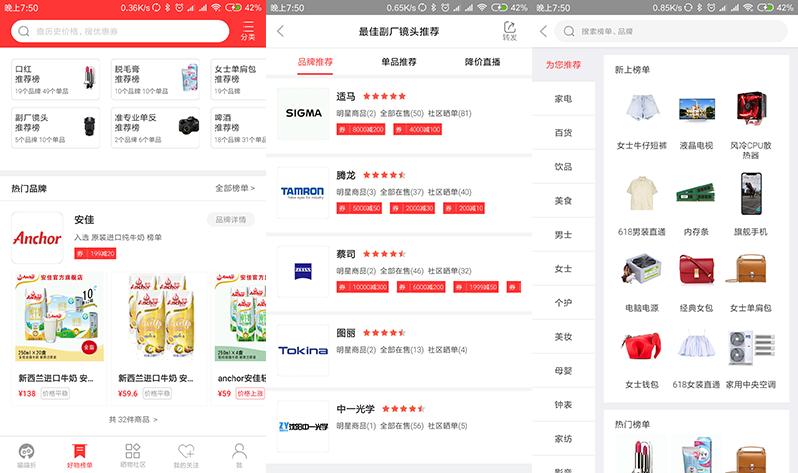Screen dimensions: 798x473
Task: Tap the community grid icon in bottom nav
Action: (133, 451)
